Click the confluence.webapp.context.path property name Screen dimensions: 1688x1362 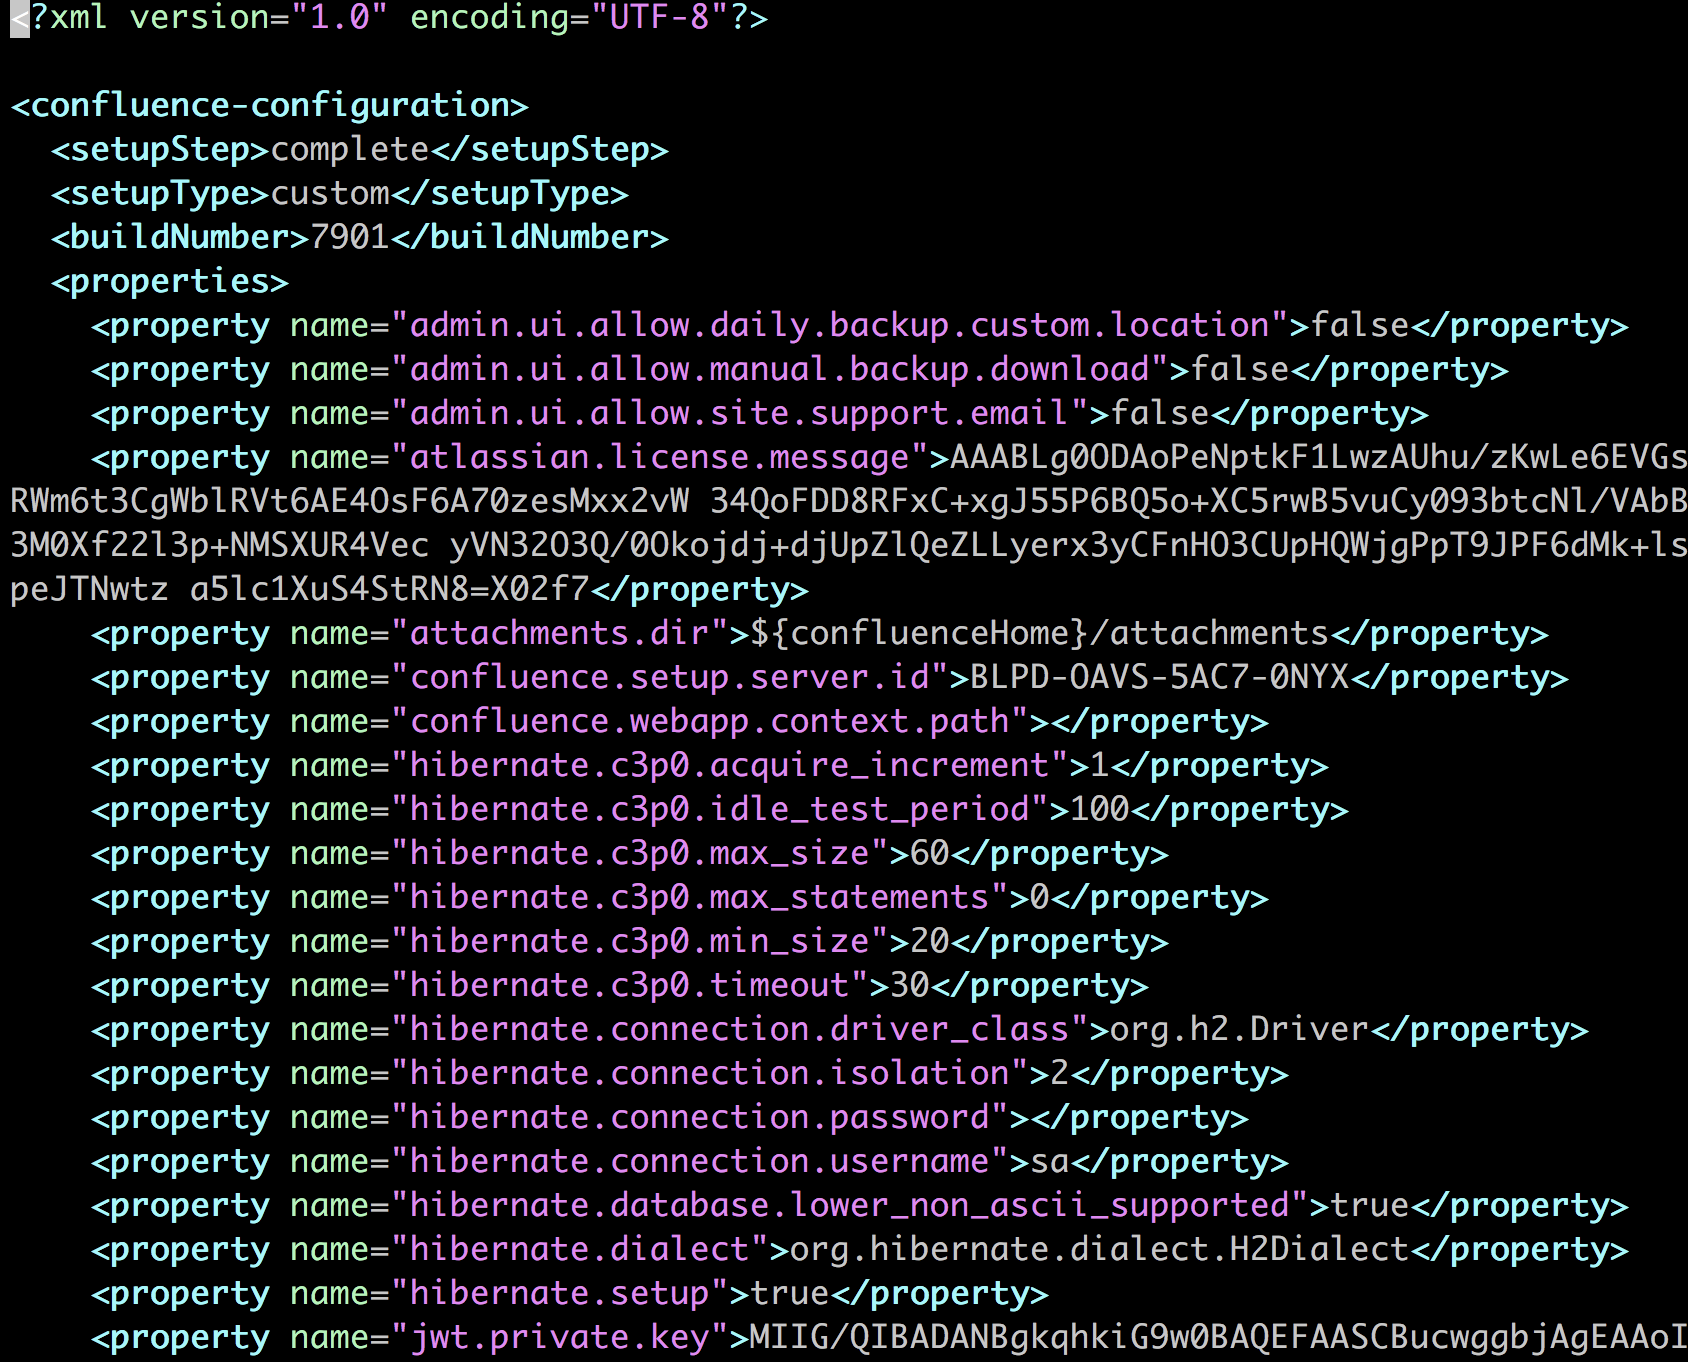[709, 721]
